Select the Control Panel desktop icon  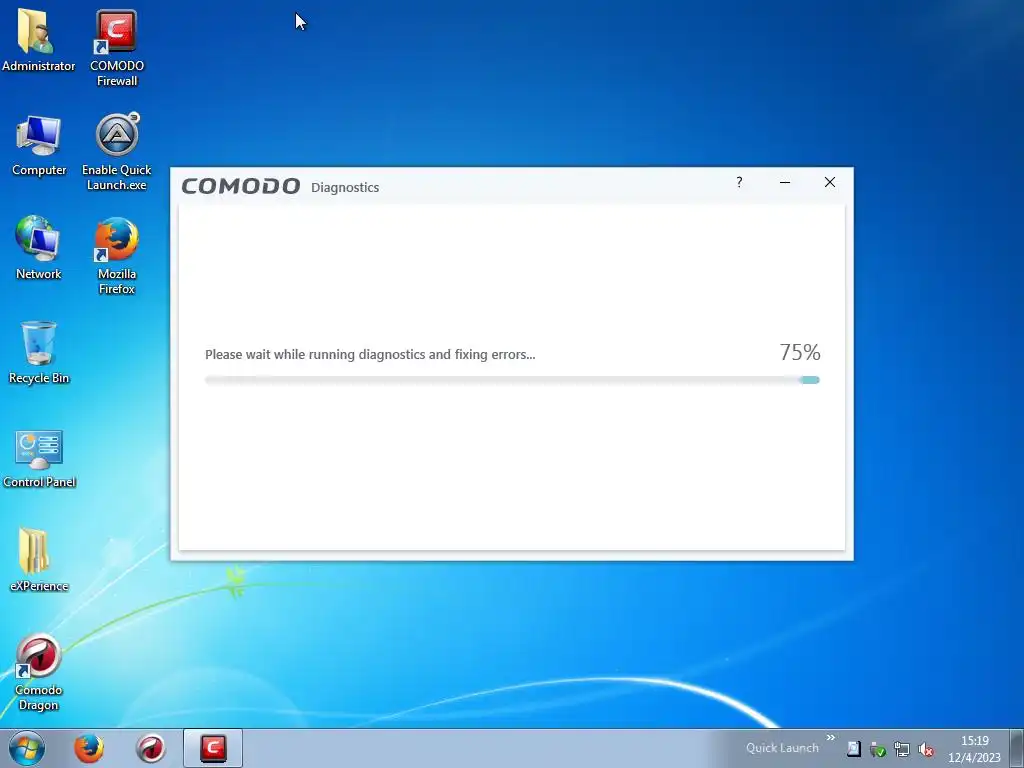(x=39, y=458)
